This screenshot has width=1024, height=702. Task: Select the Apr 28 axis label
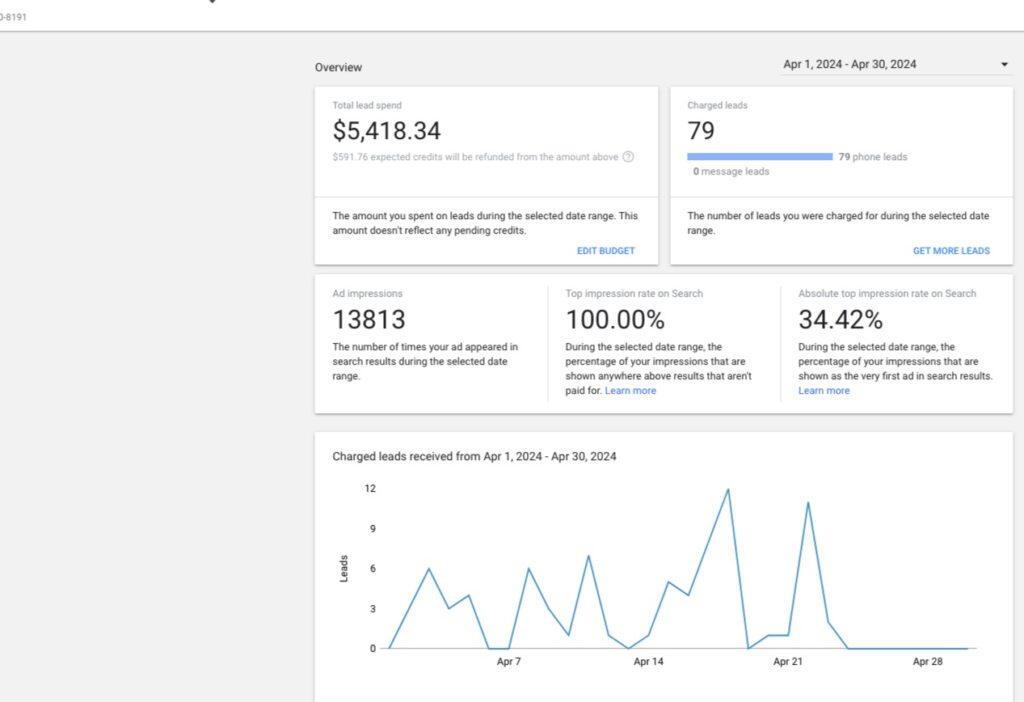point(927,662)
